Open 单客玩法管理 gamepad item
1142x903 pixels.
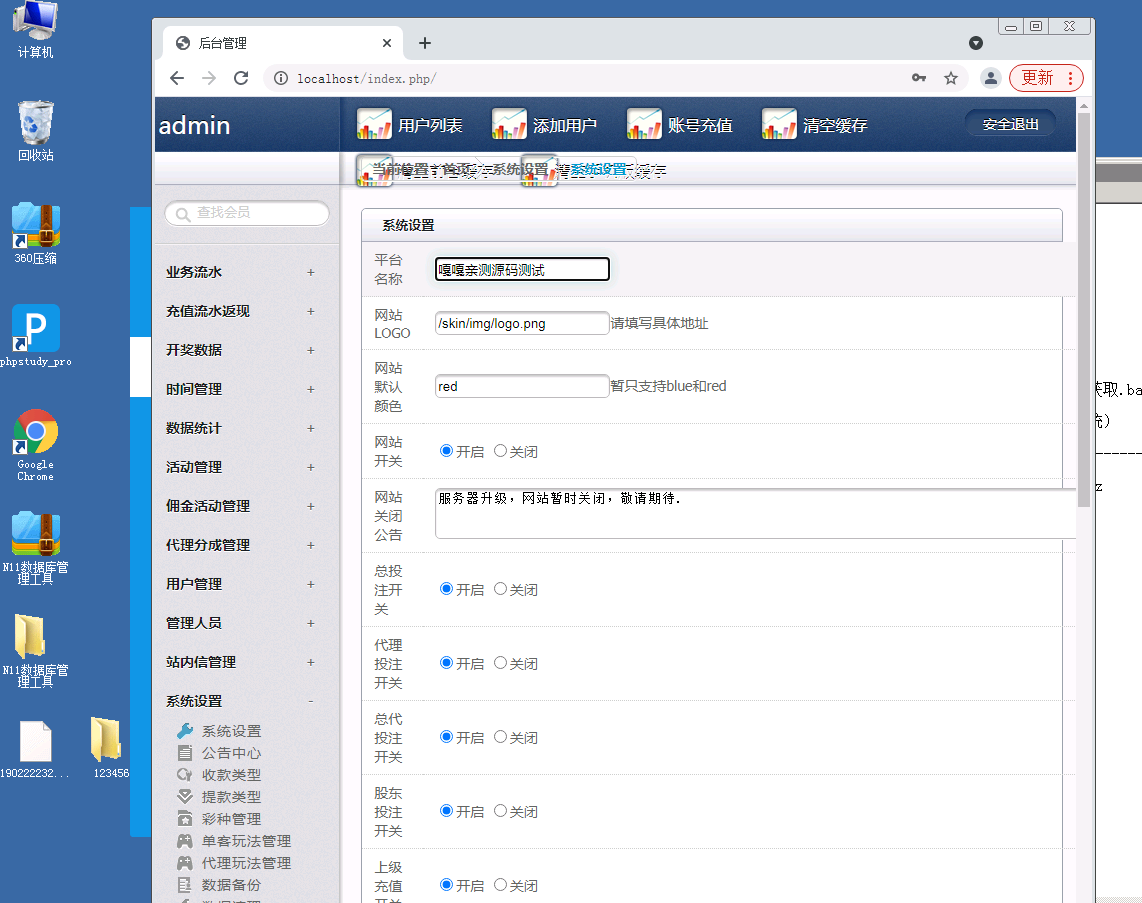(245, 841)
